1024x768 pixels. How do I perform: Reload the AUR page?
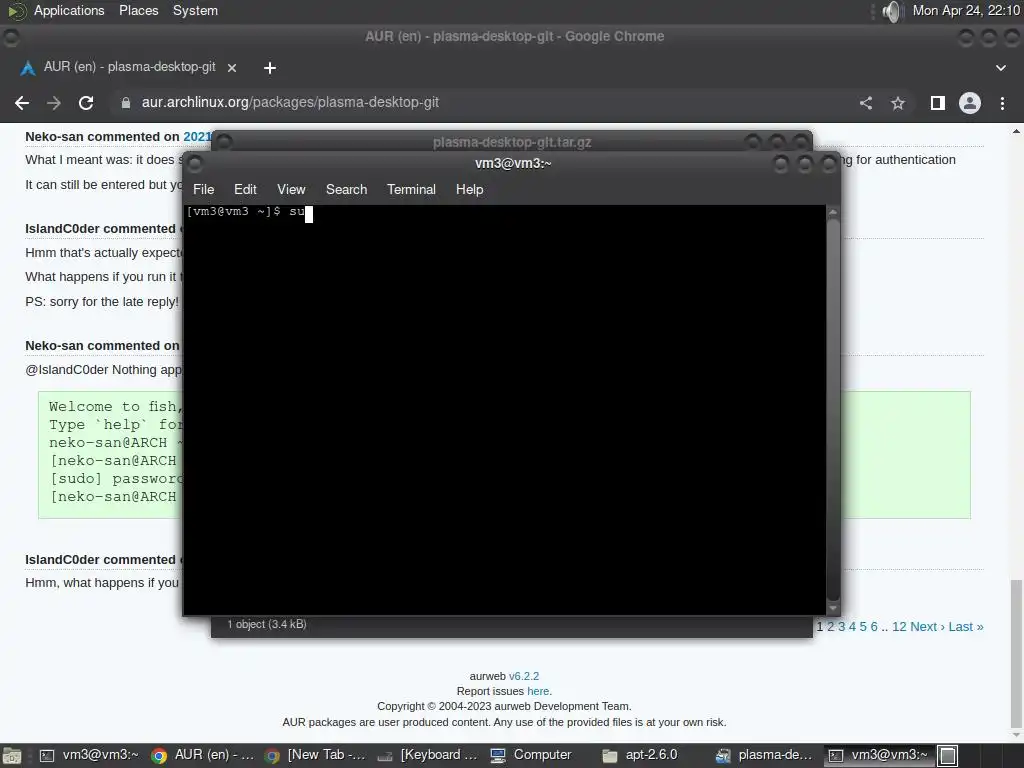click(x=86, y=103)
